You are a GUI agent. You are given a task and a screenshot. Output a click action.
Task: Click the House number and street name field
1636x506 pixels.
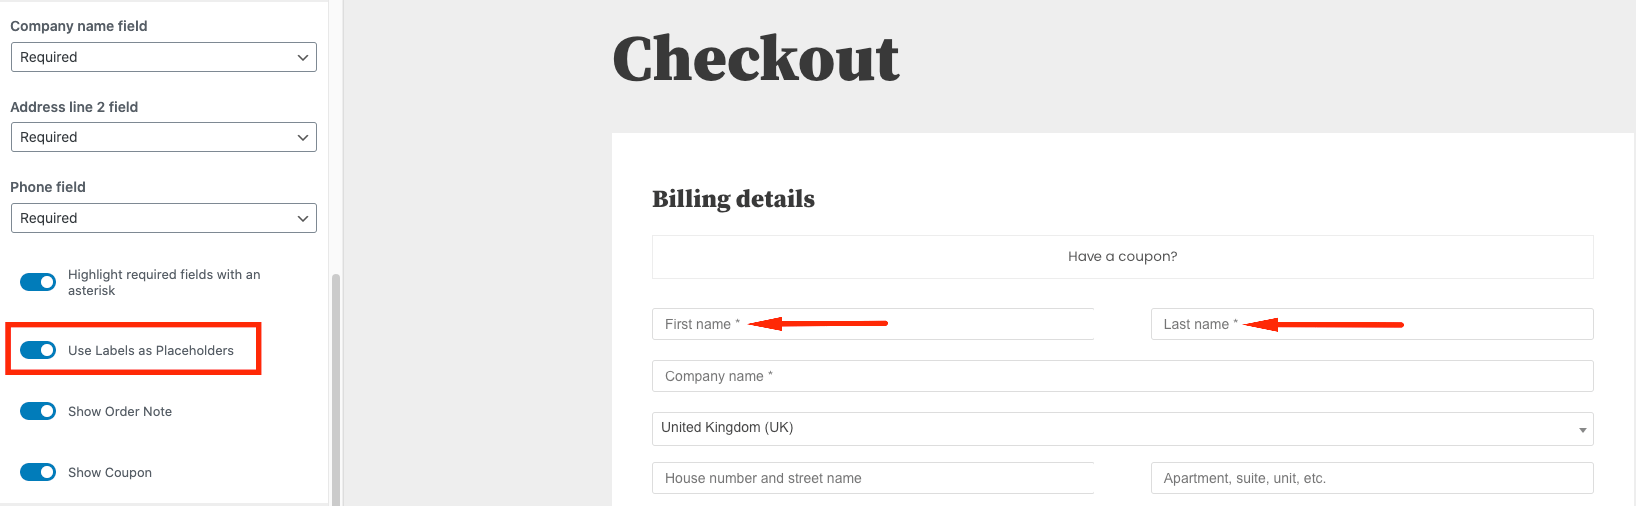click(872, 478)
